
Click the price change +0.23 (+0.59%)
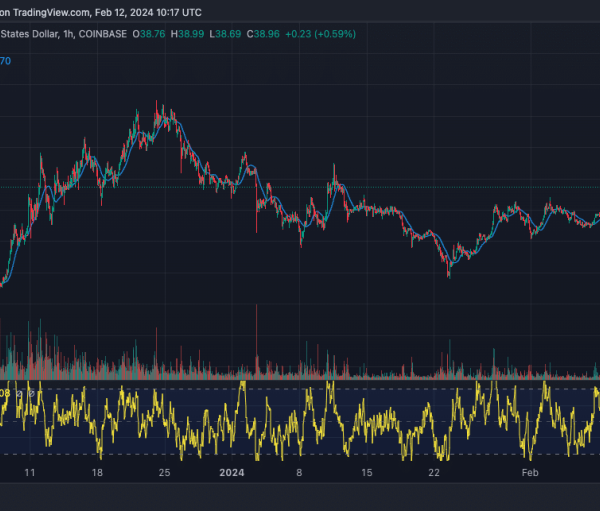(x=321, y=34)
